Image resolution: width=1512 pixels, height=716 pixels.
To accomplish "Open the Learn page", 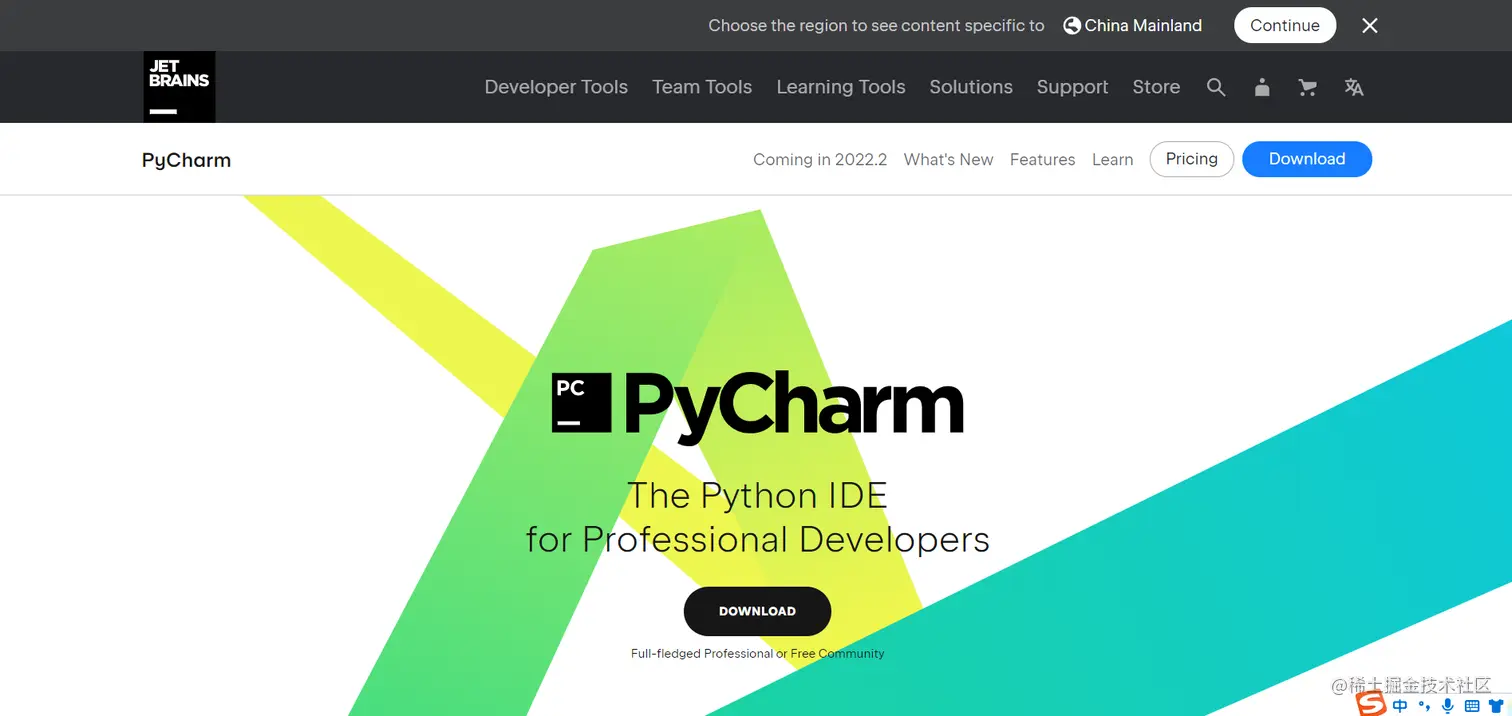I will (x=1112, y=160).
